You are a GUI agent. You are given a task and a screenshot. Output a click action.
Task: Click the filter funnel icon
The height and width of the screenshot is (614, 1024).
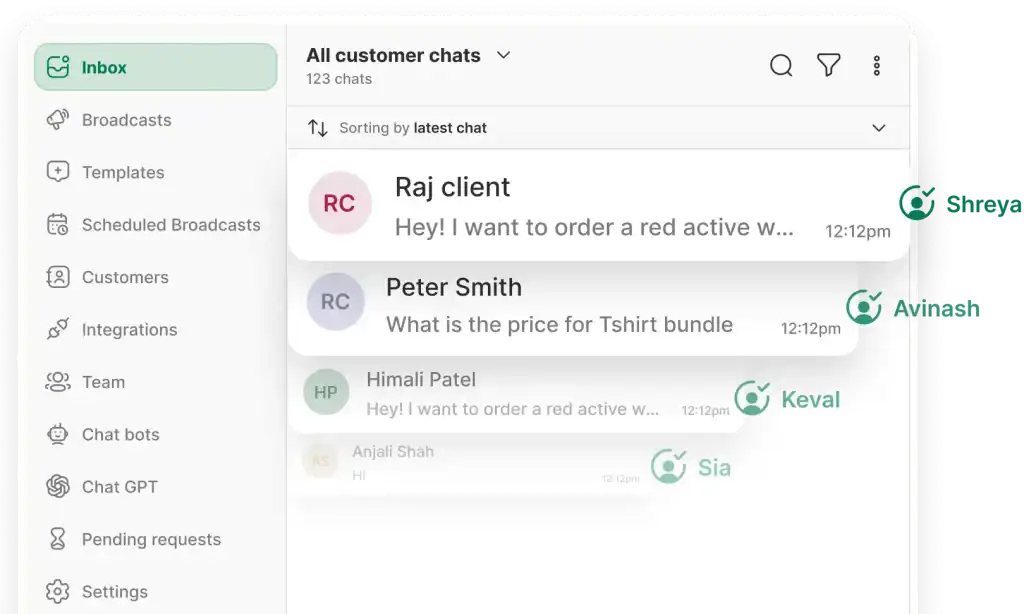829,65
